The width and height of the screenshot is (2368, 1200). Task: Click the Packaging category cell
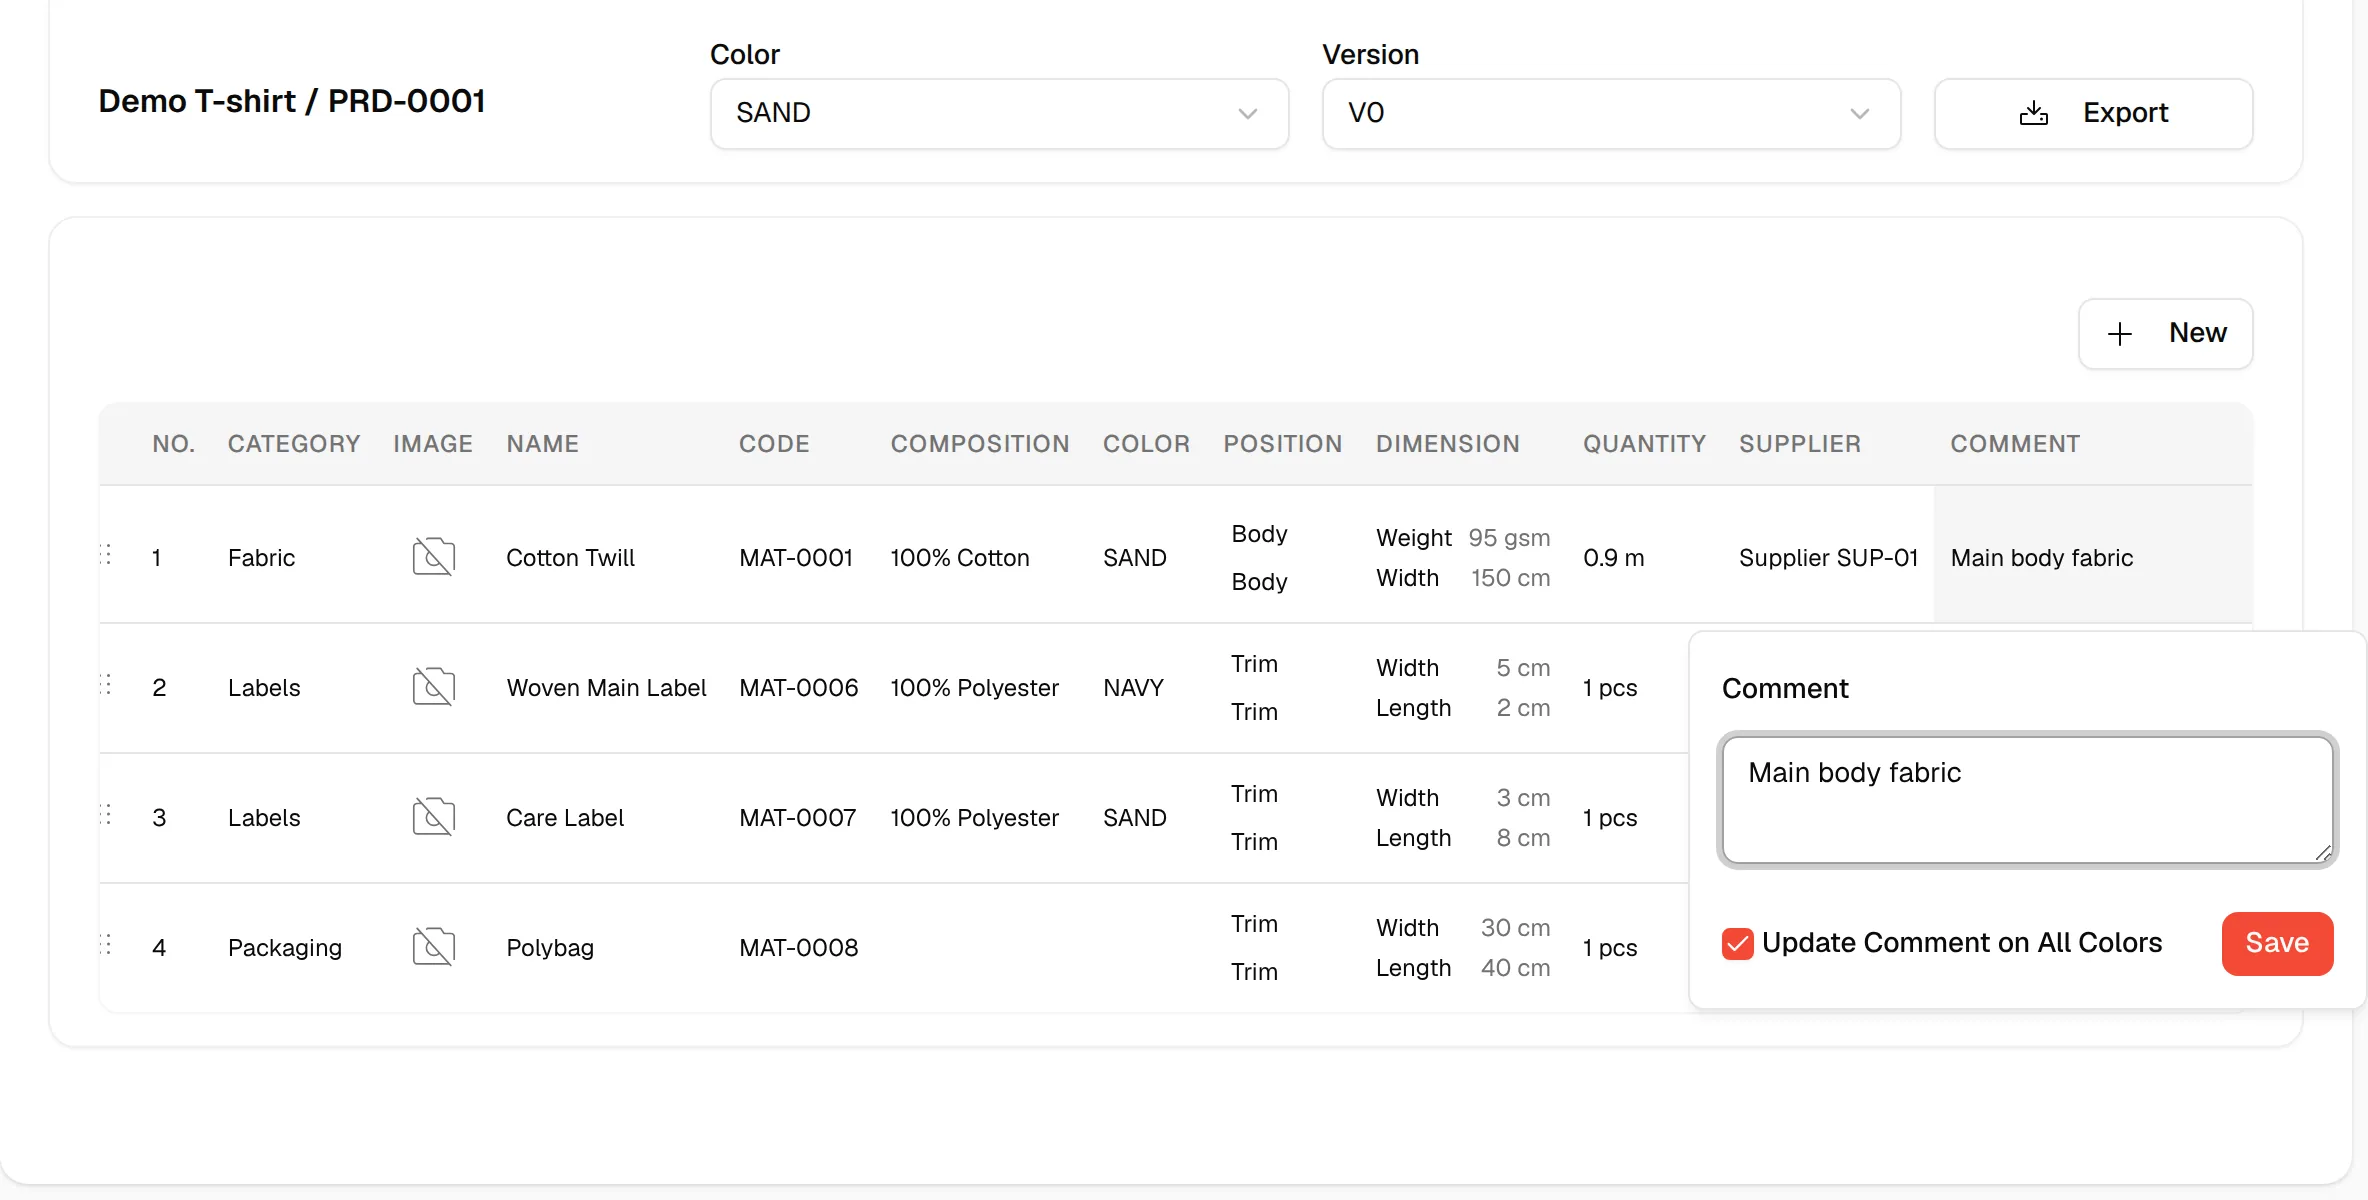click(285, 948)
